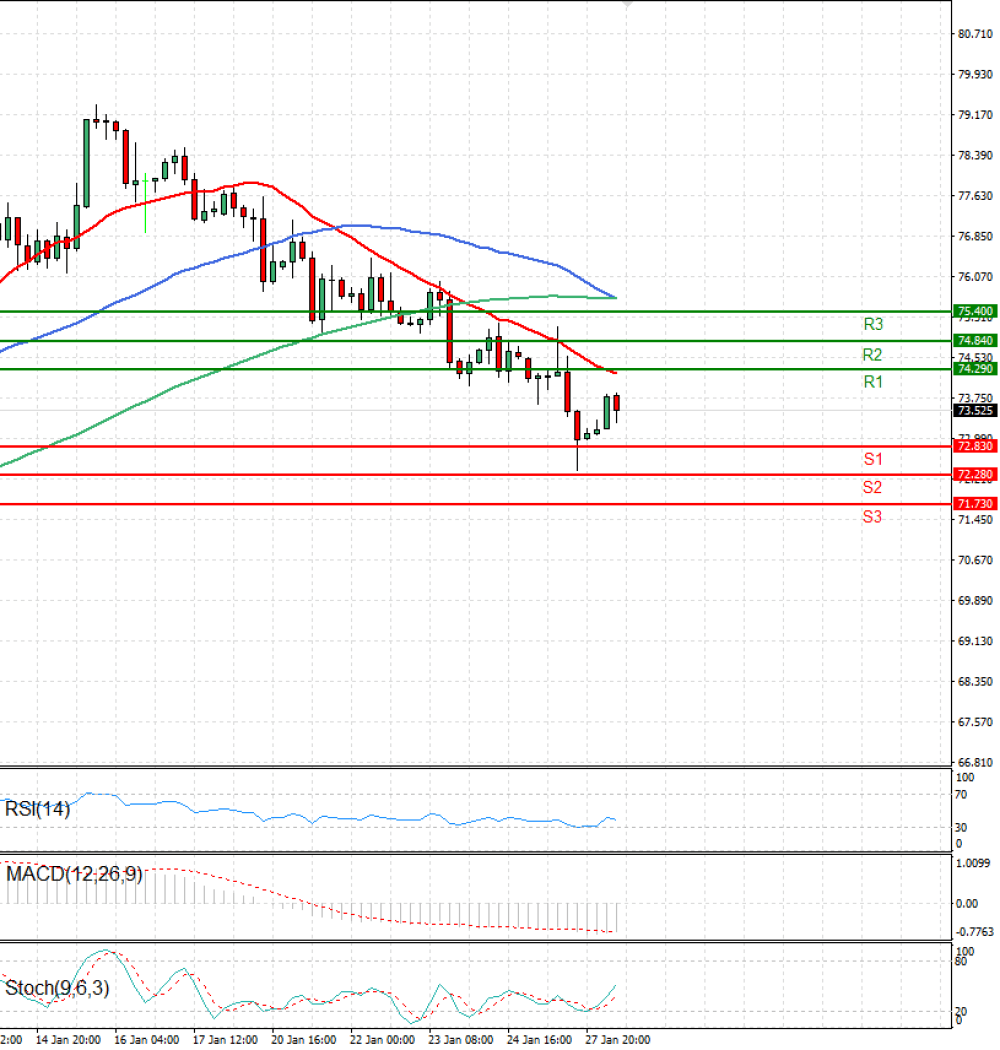Click the R2 resistance level label
This screenshot has height=1050, width=1000.
(x=872, y=354)
